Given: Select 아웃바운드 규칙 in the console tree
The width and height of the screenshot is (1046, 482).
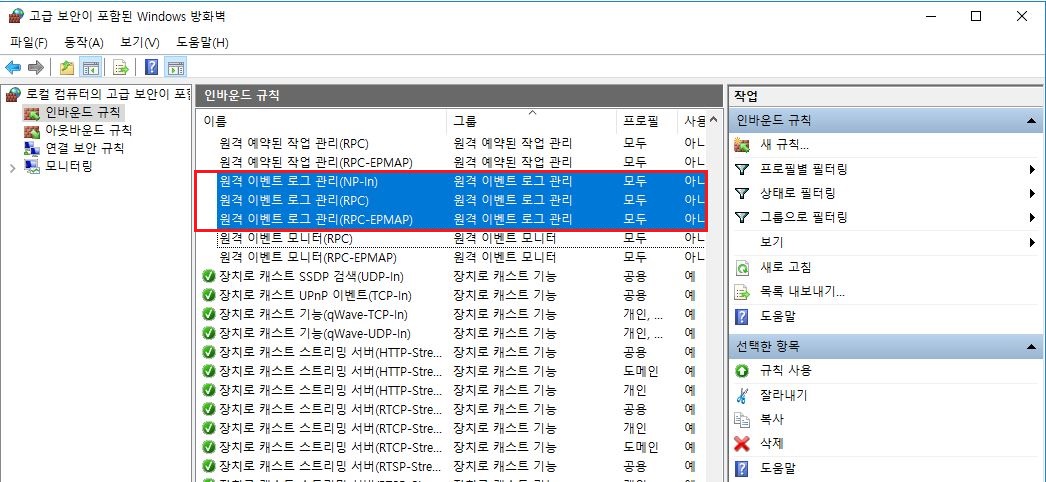Looking at the screenshot, I should tap(89, 129).
